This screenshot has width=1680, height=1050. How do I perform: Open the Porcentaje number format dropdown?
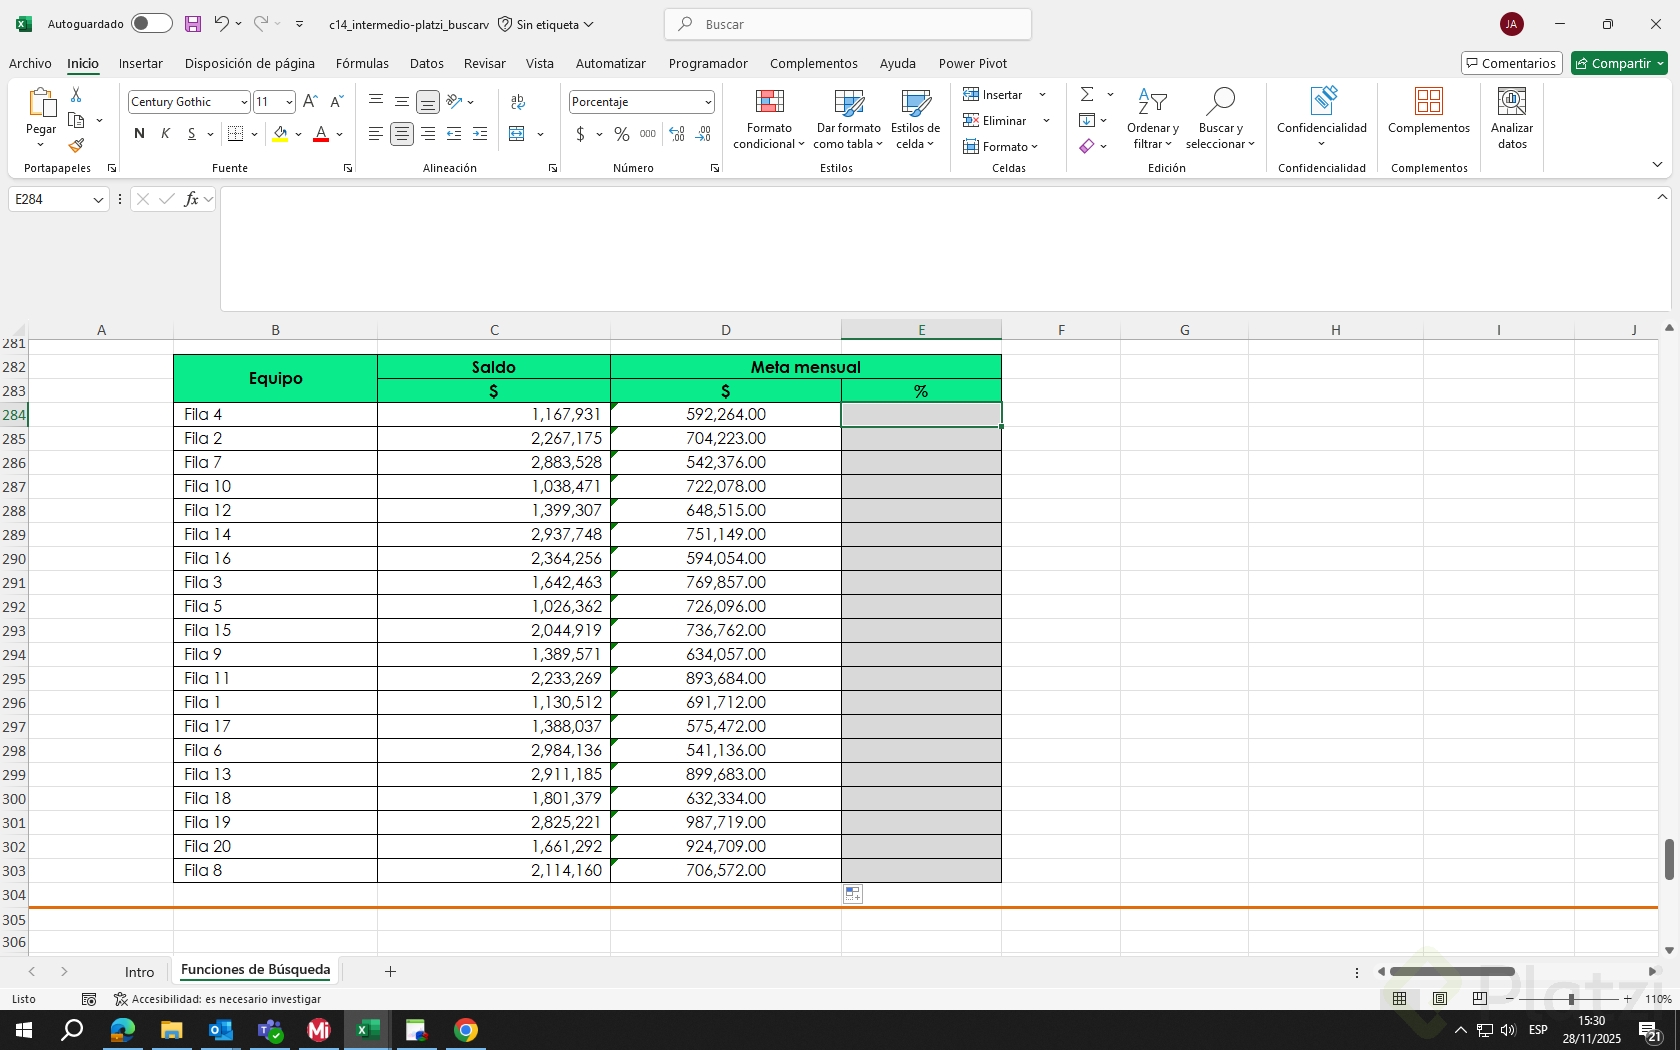[708, 102]
